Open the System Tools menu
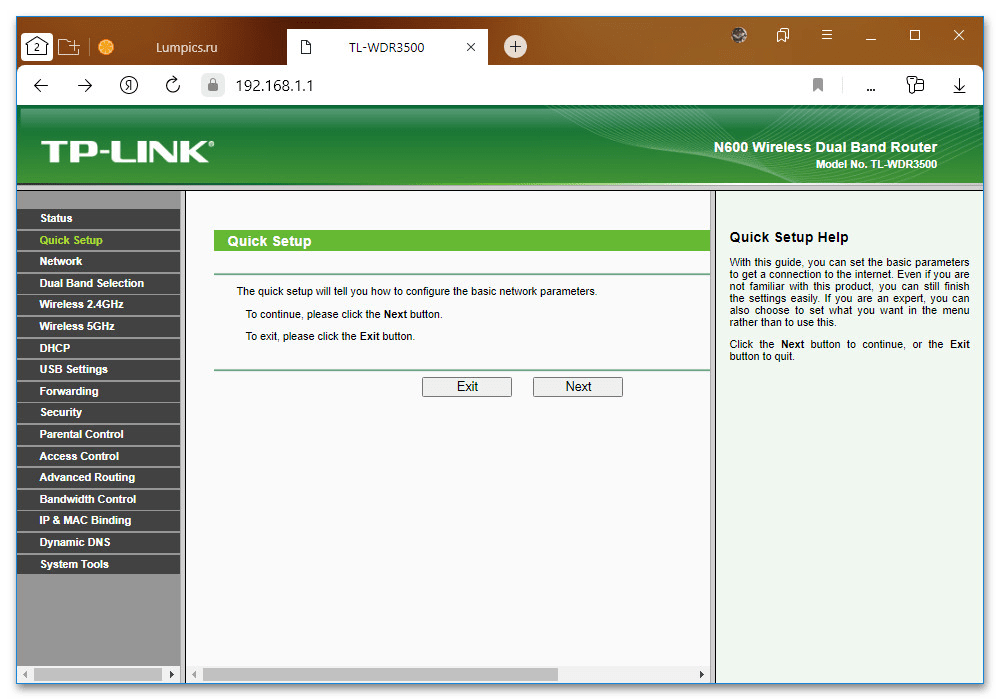Viewport: 1000px width, 700px height. 74,564
